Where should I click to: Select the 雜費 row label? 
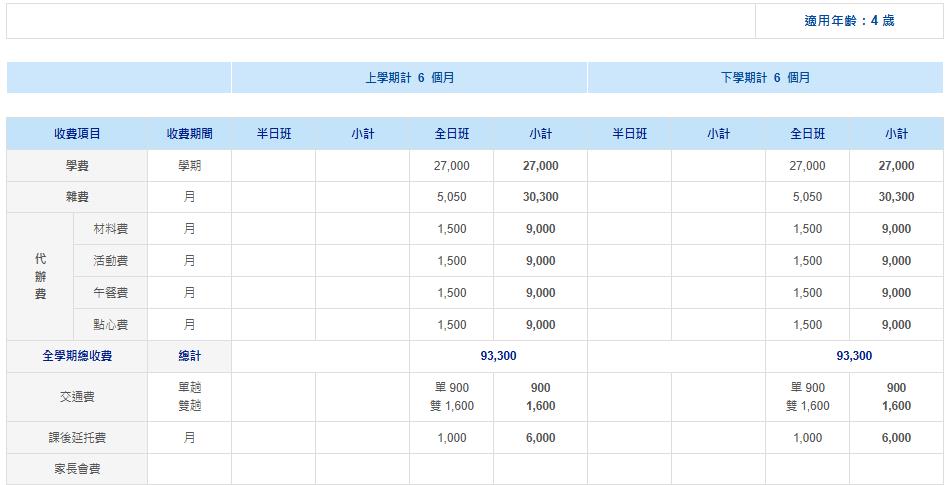[x=77, y=198]
